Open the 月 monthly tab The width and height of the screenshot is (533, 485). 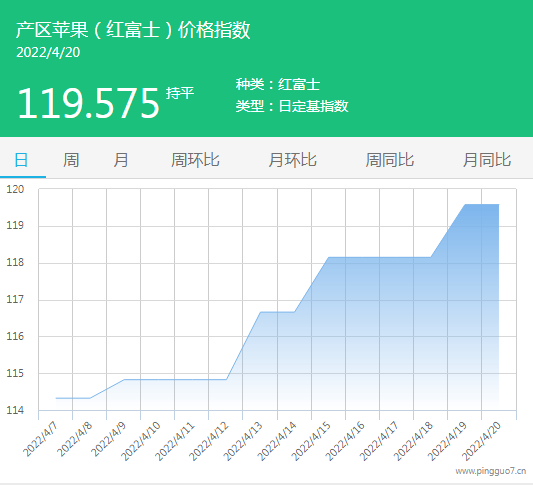(x=121, y=160)
